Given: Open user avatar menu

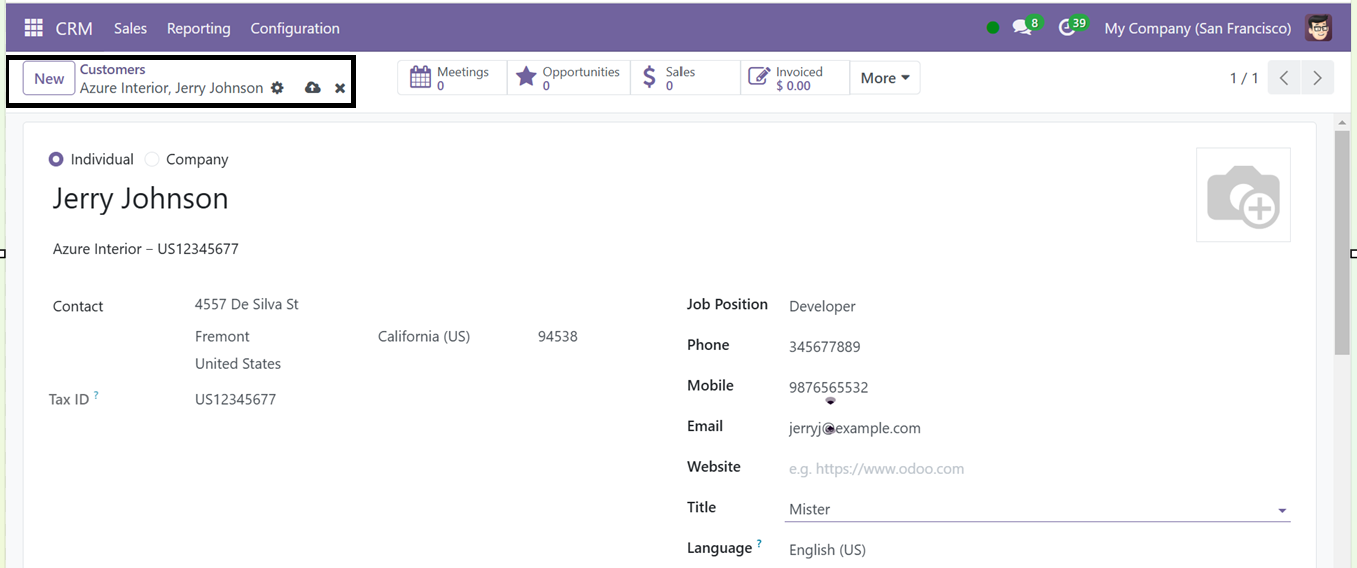Looking at the screenshot, I should pyautogui.click(x=1319, y=28).
